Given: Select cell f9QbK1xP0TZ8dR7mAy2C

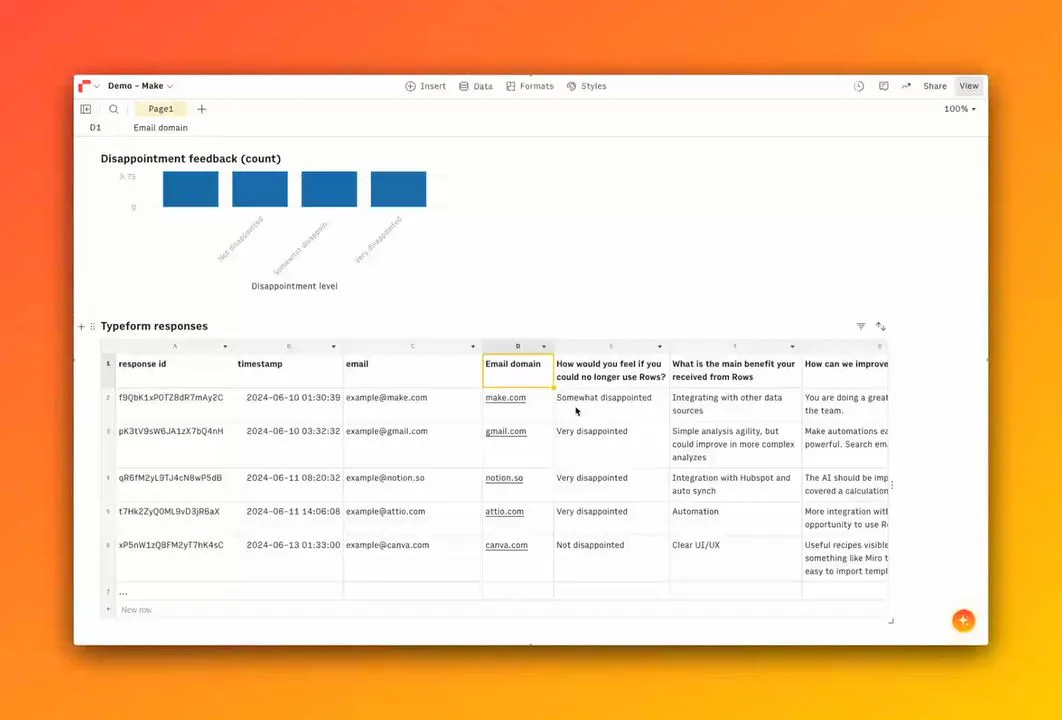Looking at the screenshot, I should [174, 404].
